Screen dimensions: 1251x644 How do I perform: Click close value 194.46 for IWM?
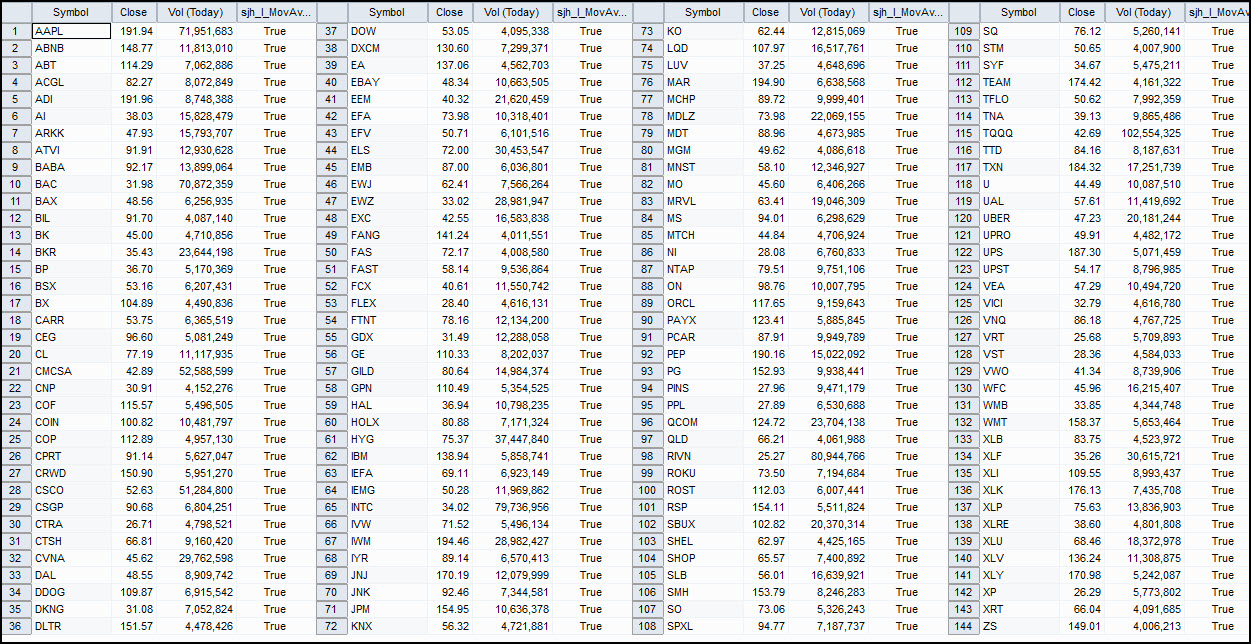[449, 541]
